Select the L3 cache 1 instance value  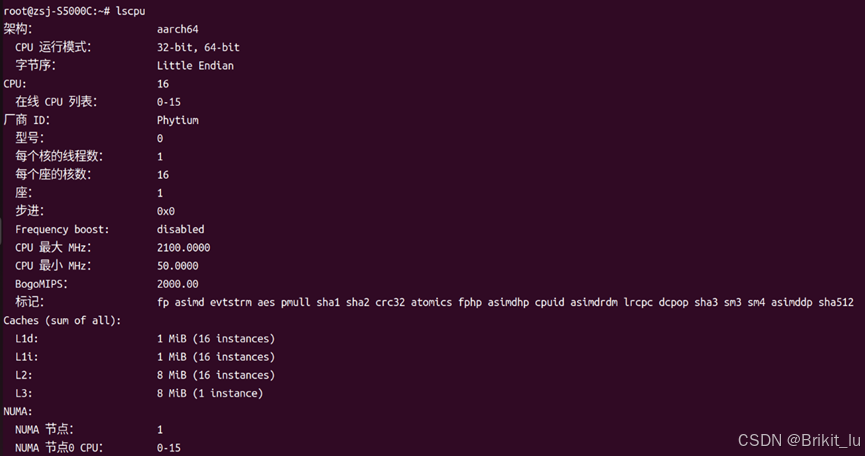point(210,393)
